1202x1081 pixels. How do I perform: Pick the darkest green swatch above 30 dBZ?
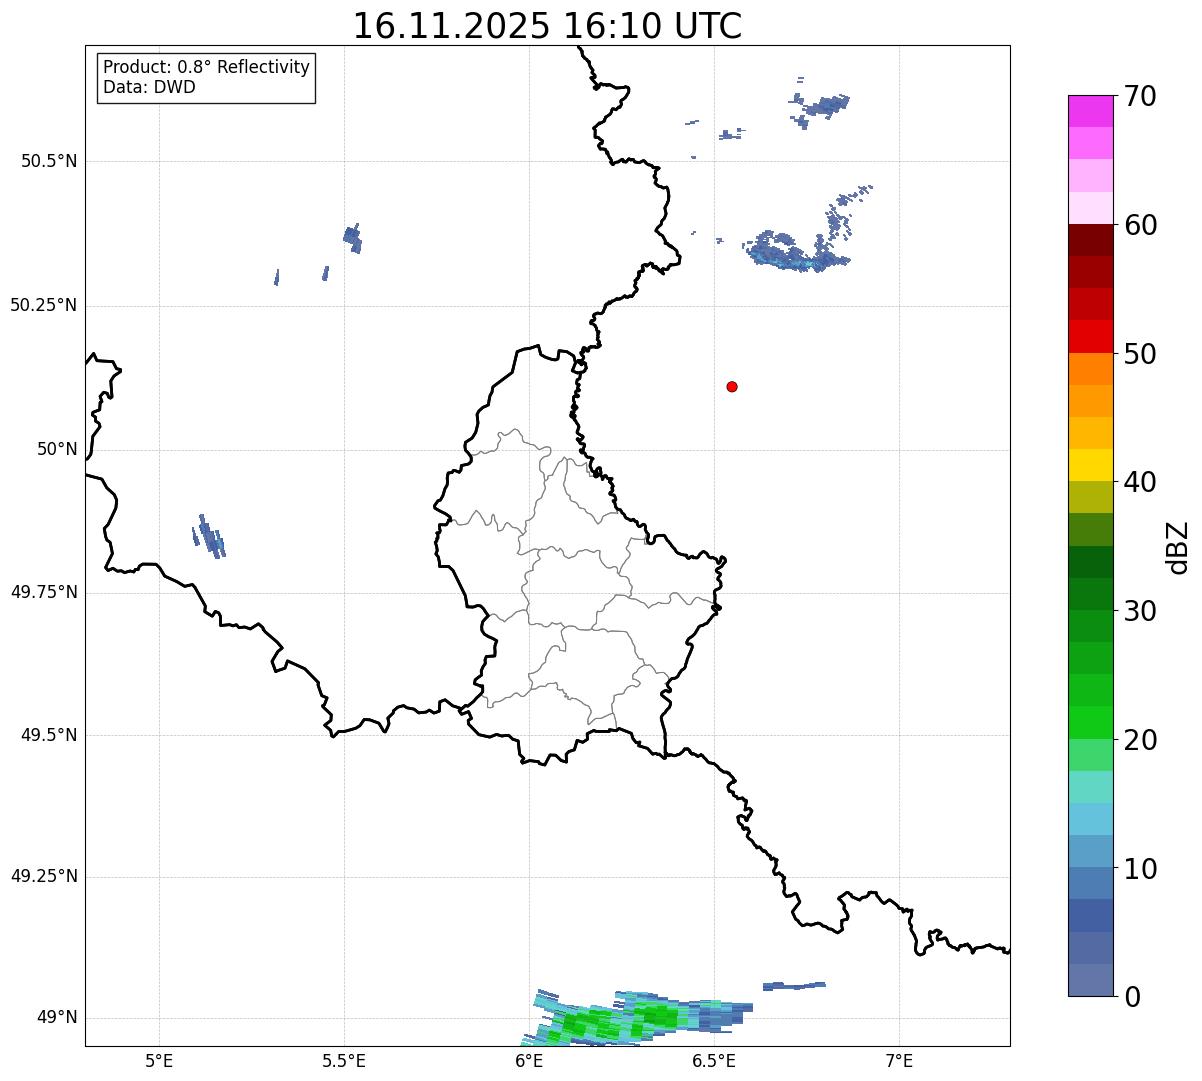(x=1090, y=562)
